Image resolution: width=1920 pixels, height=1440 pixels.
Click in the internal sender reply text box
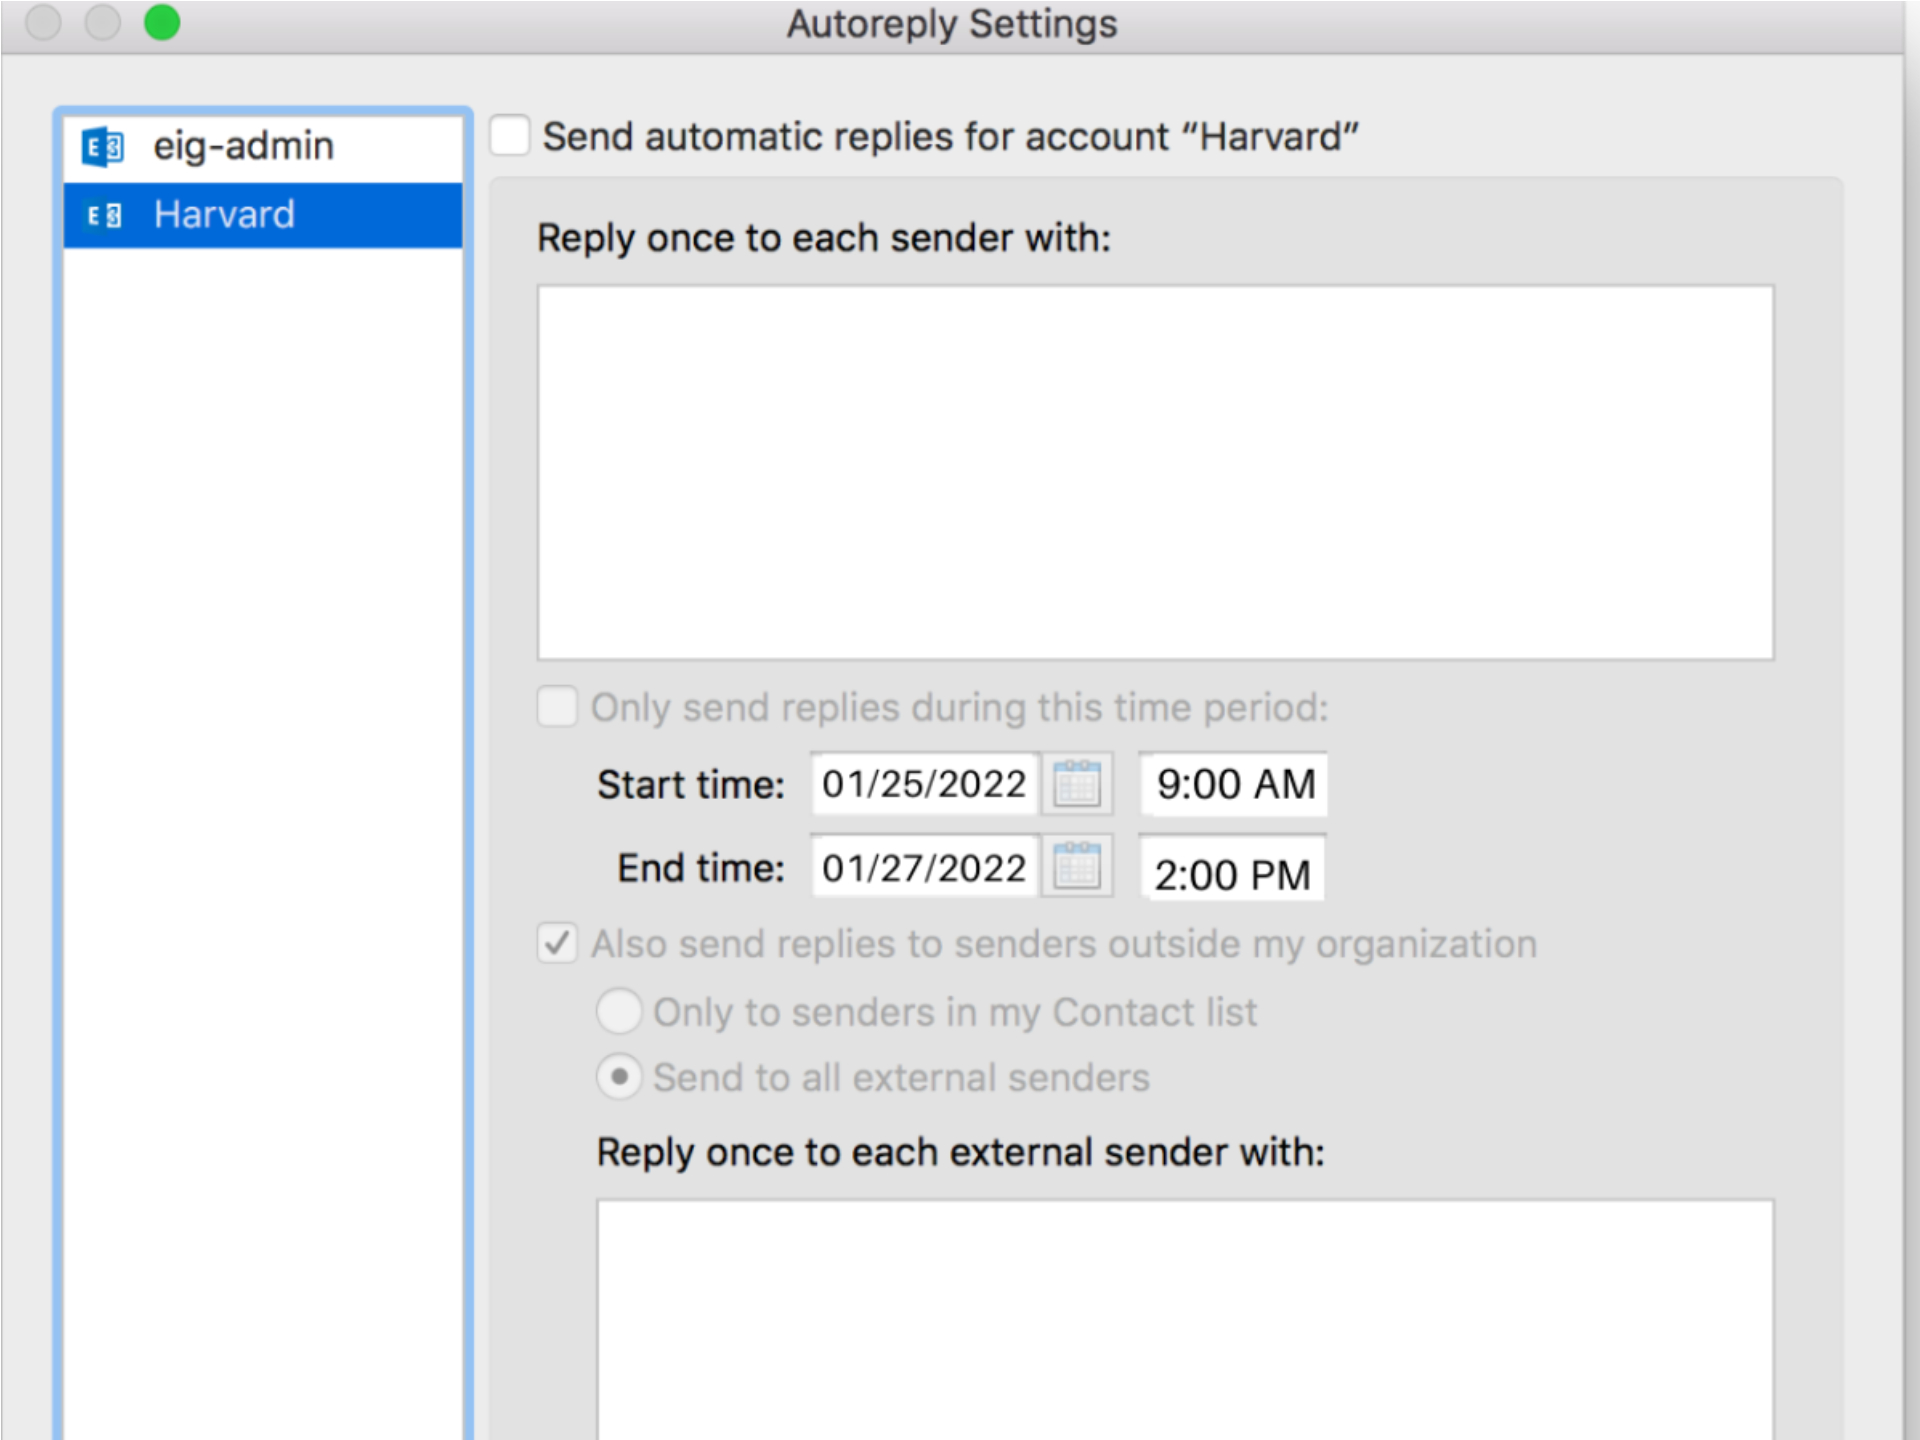[x=1155, y=472]
